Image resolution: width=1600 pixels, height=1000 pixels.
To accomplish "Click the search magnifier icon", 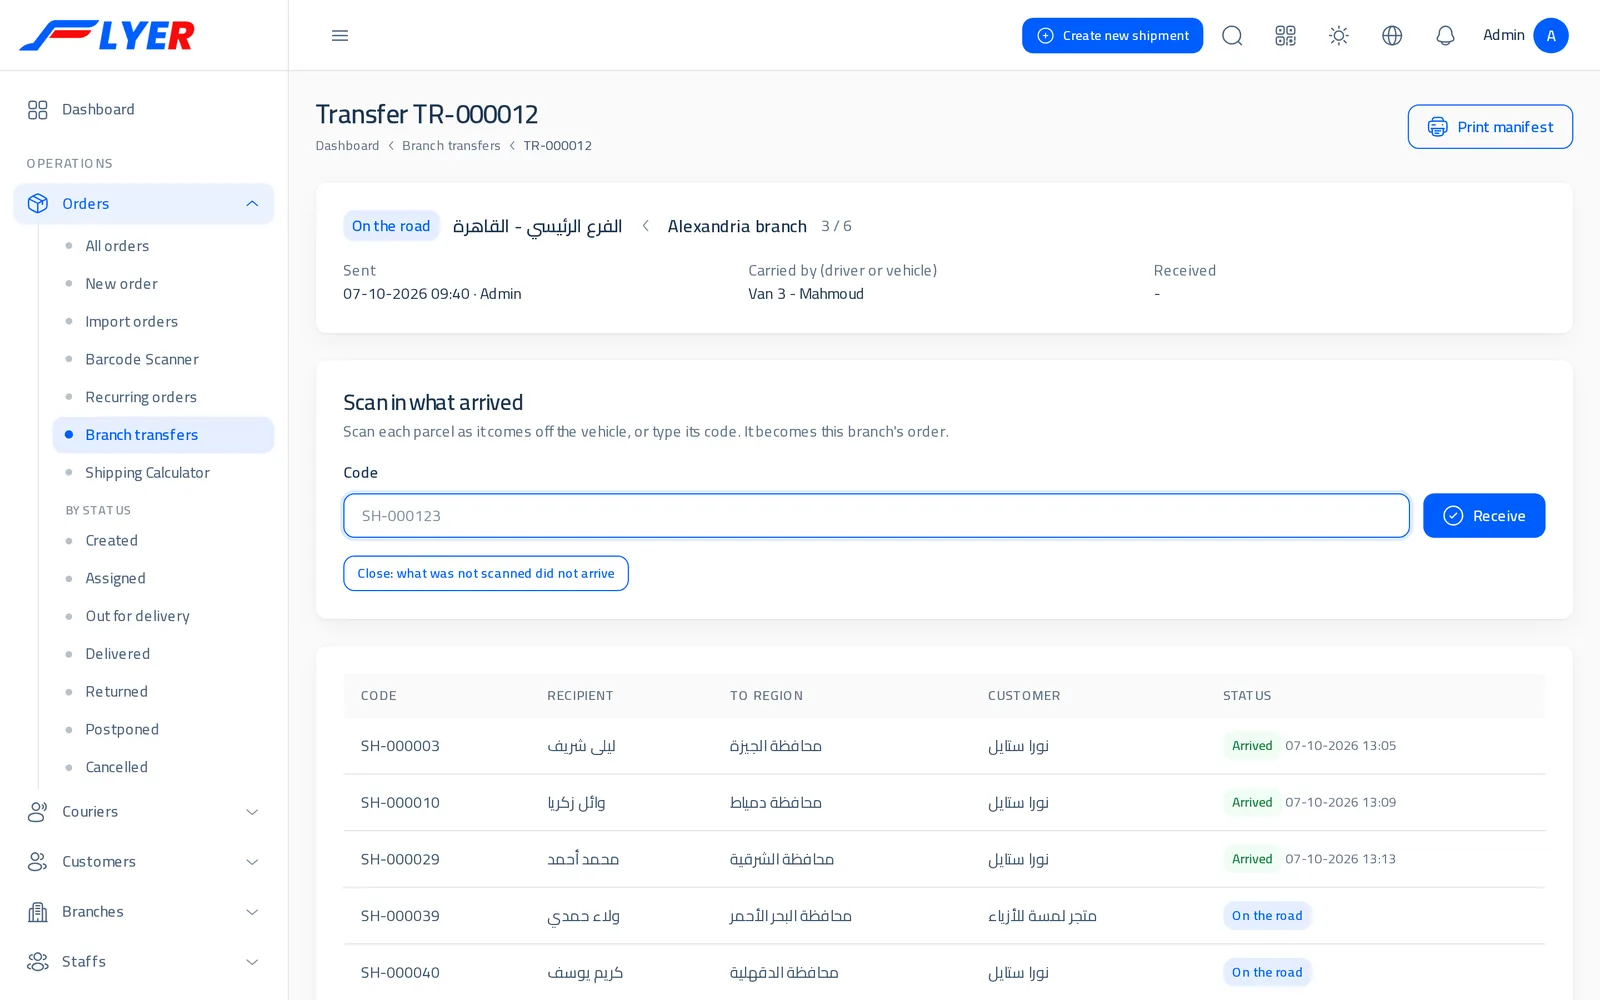I will tap(1232, 35).
